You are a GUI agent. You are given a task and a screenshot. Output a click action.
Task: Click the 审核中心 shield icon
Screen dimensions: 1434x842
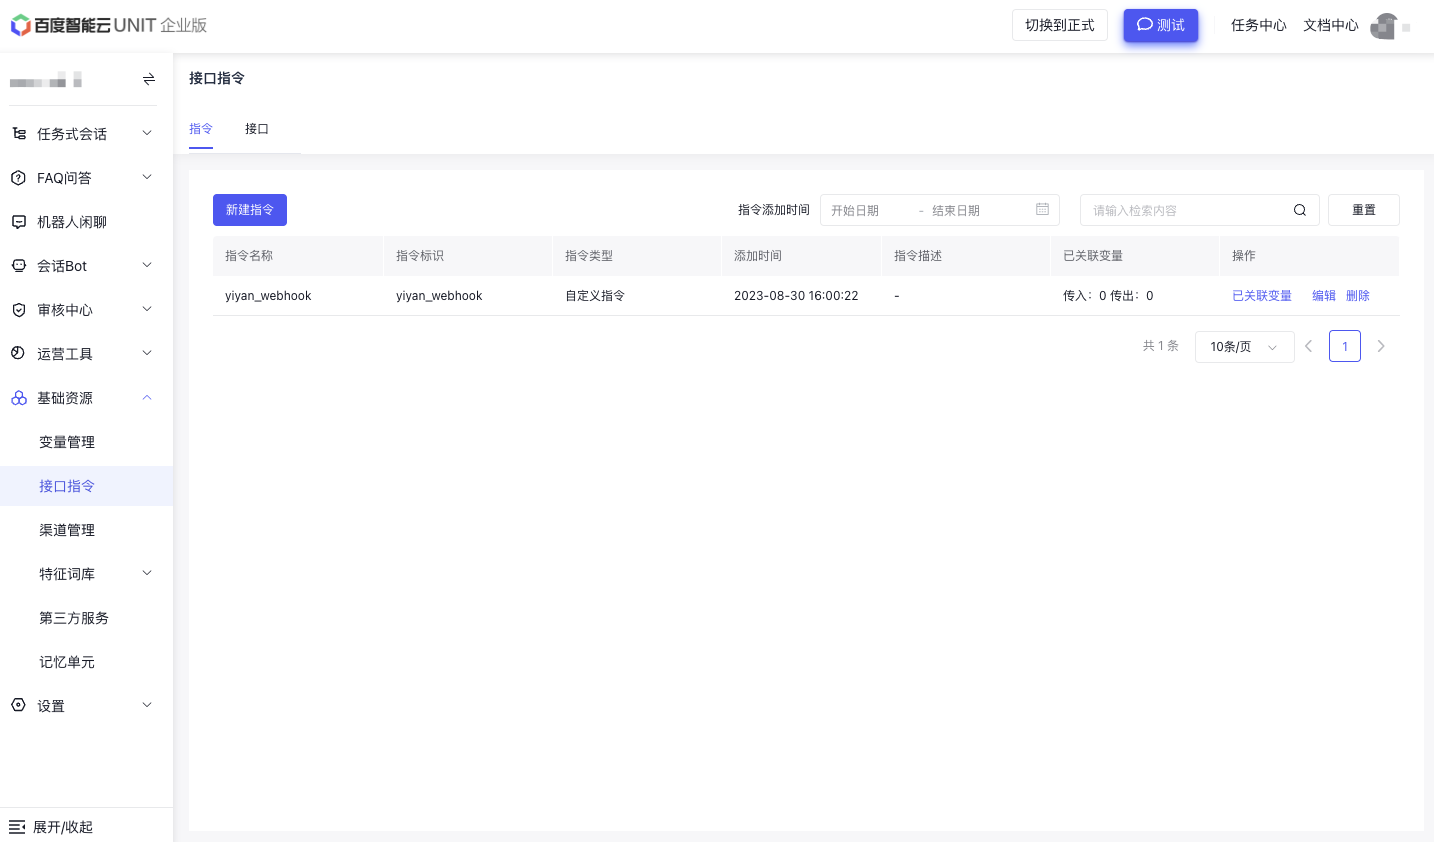click(x=18, y=310)
